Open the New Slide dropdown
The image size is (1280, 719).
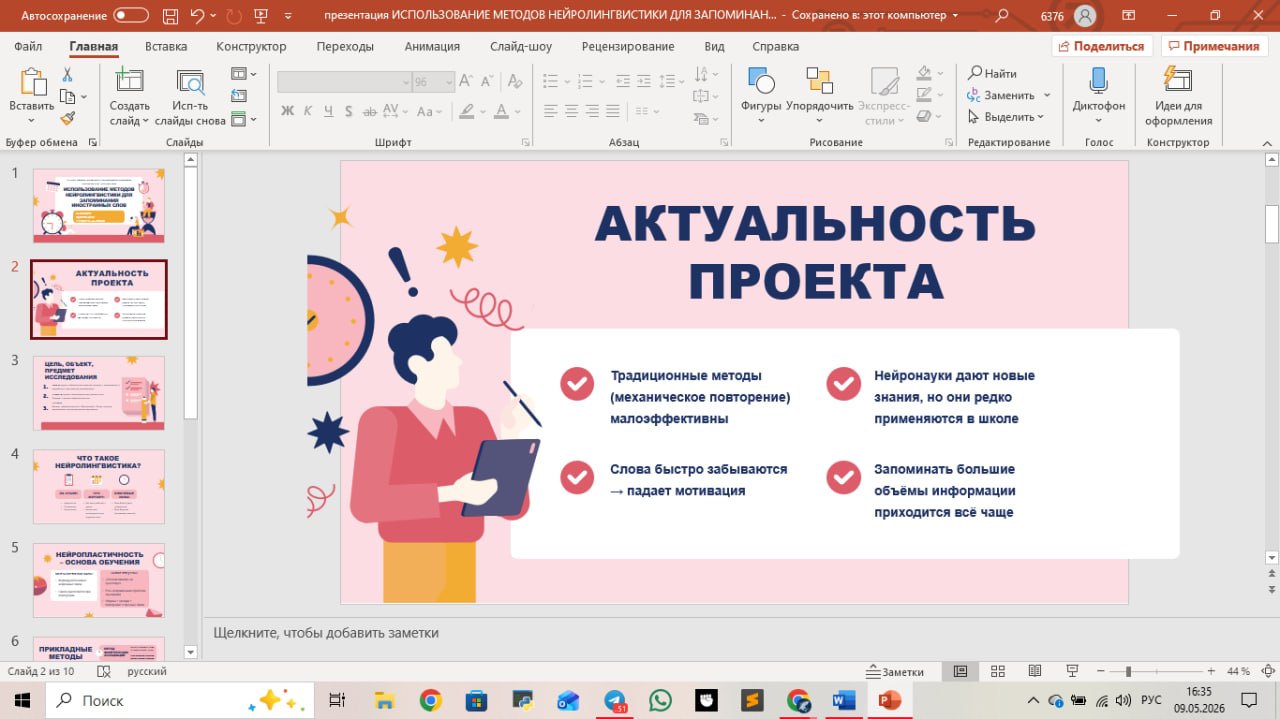pyautogui.click(x=130, y=113)
